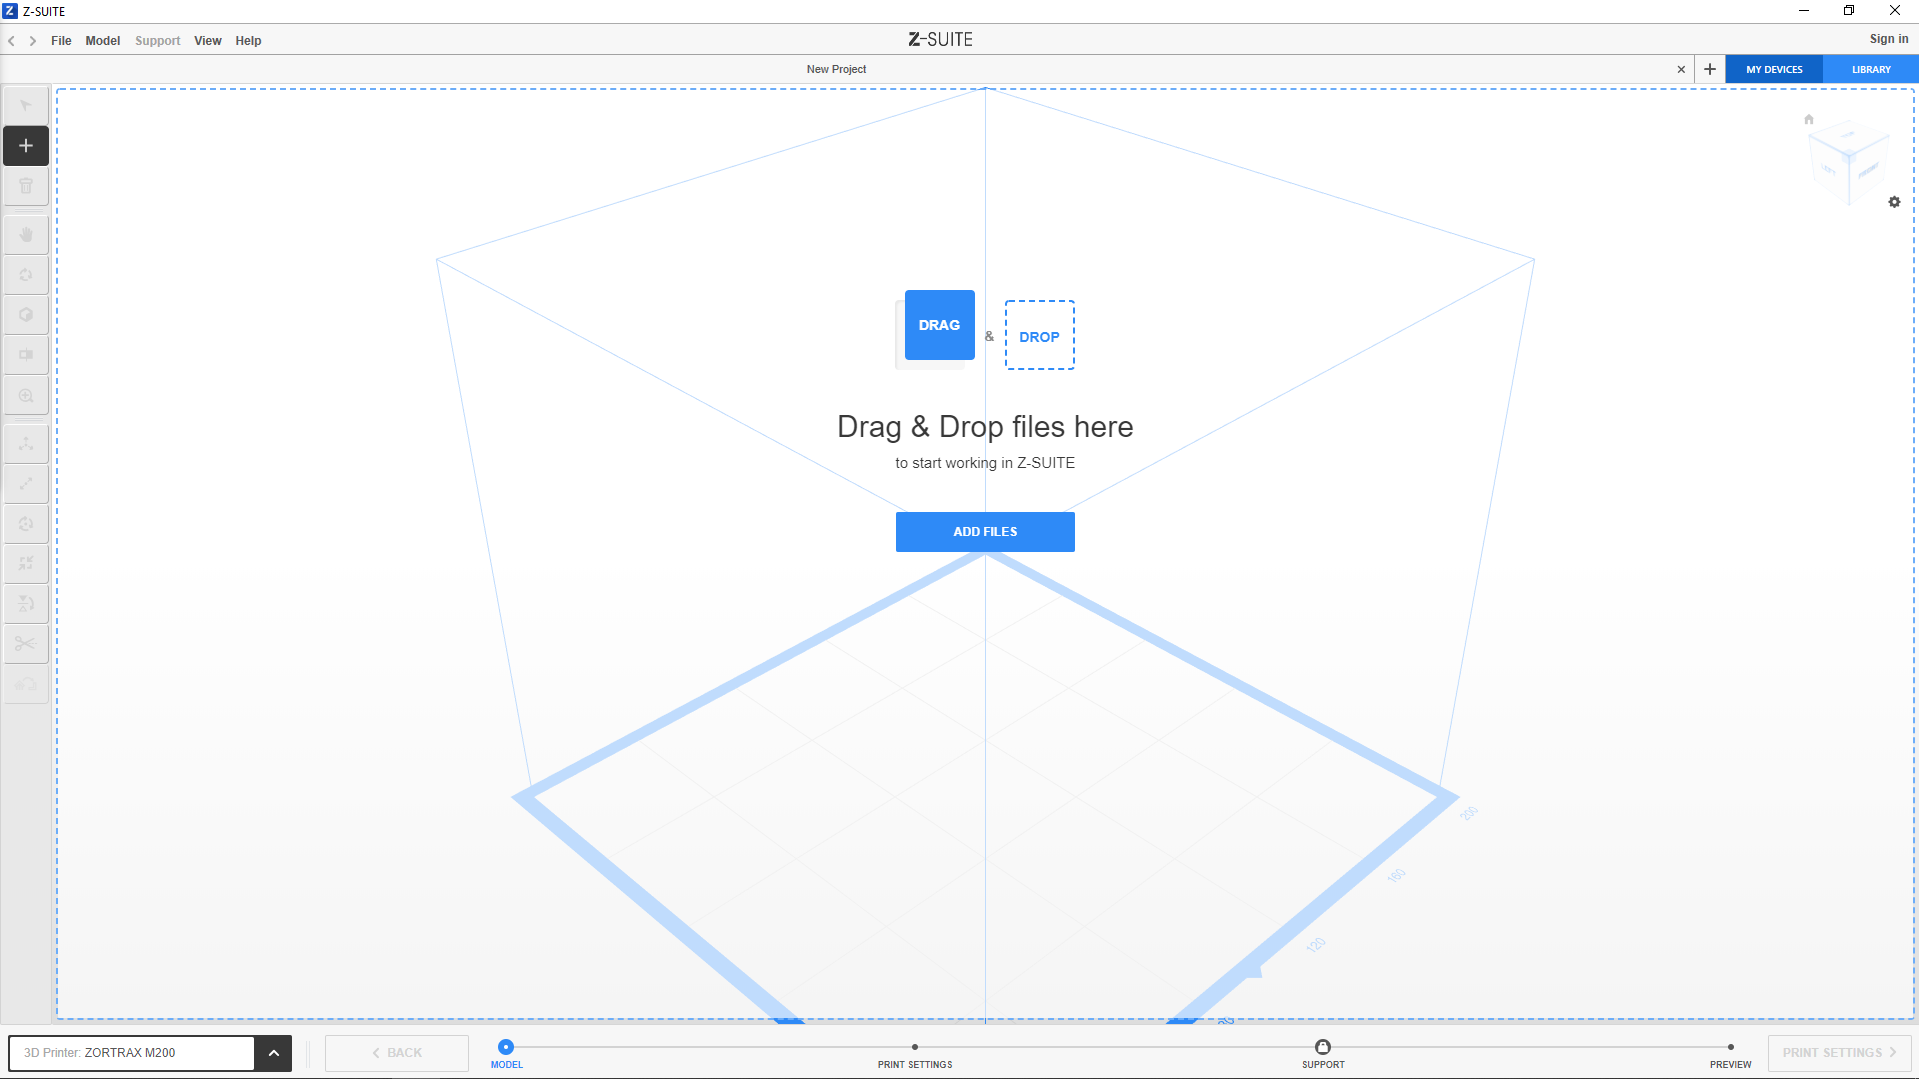The image size is (1919, 1079).
Task: Add a new project tab with plus
Action: [1709, 70]
